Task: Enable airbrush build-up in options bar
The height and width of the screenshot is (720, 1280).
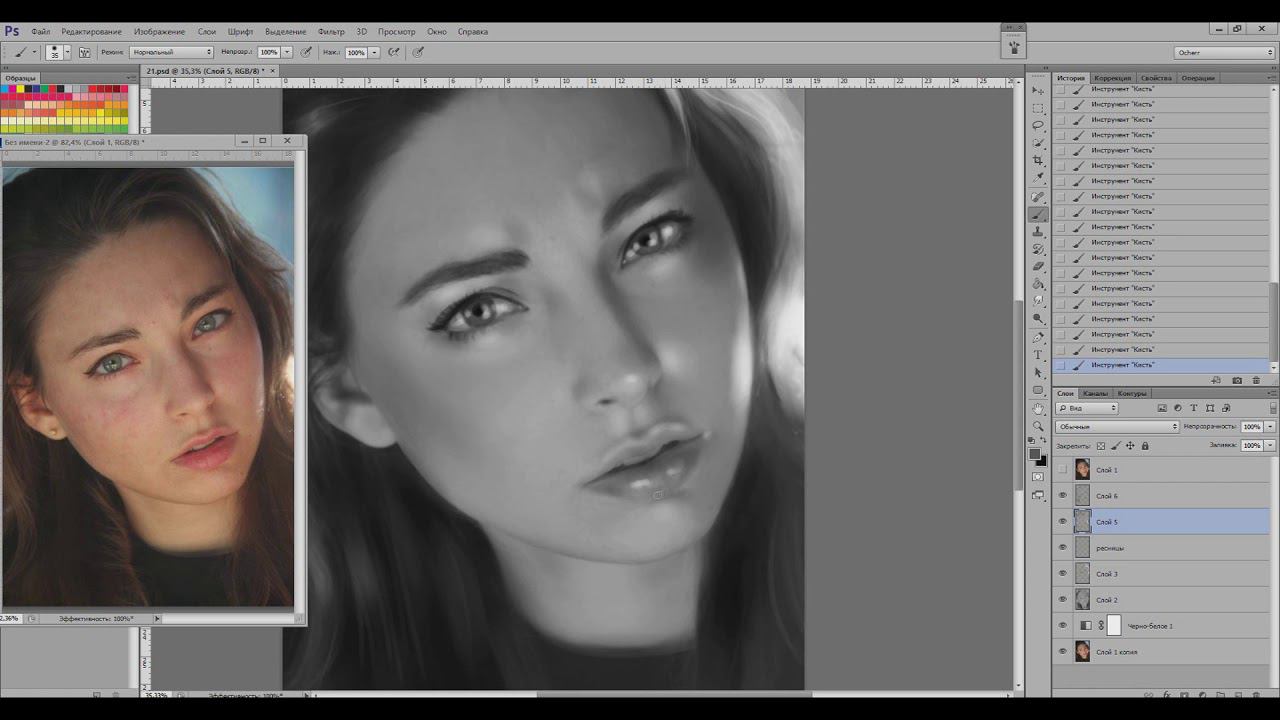Action: pos(394,52)
